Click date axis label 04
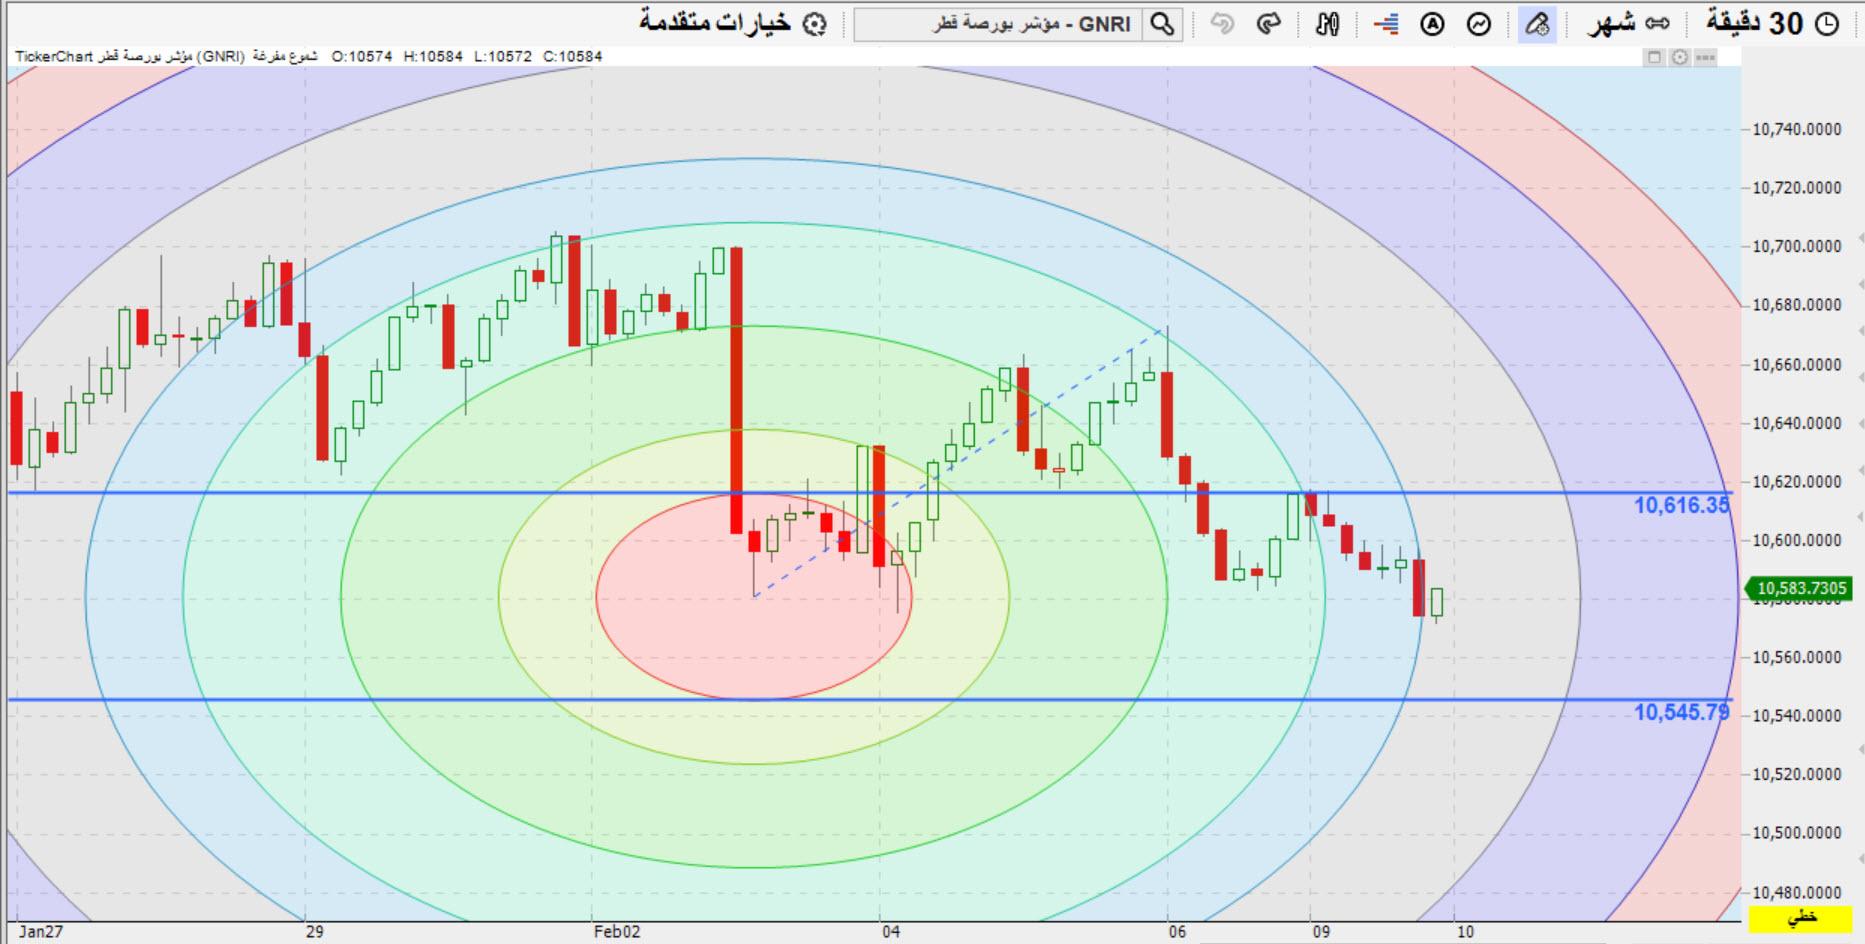The height and width of the screenshot is (944, 1865). click(891, 932)
